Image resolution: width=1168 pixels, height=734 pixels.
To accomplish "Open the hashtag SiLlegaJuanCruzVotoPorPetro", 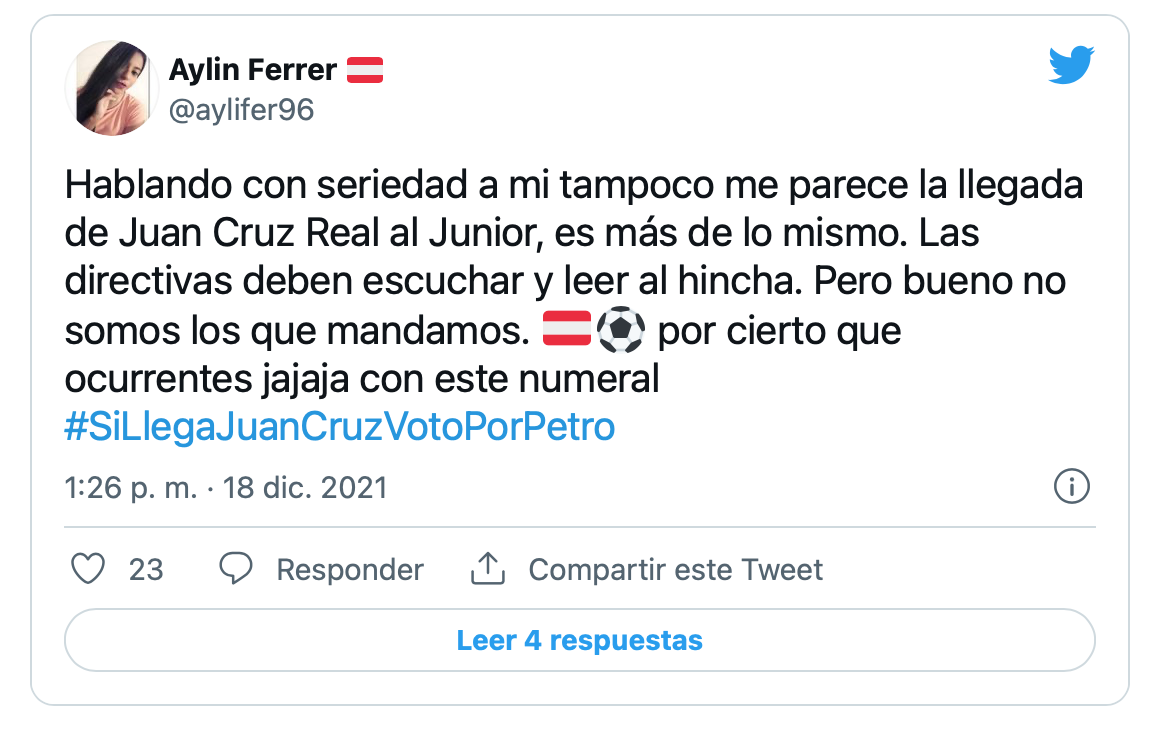I will (x=340, y=425).
